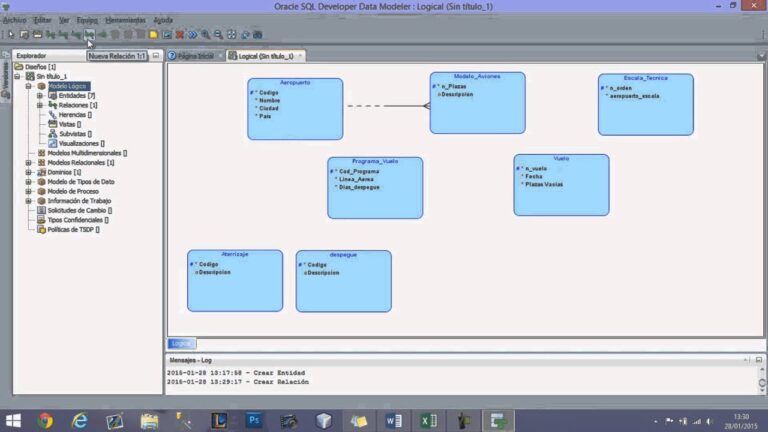Click the New Picture toolbar icon
768x432 pixels.
[x=167, y=35]
